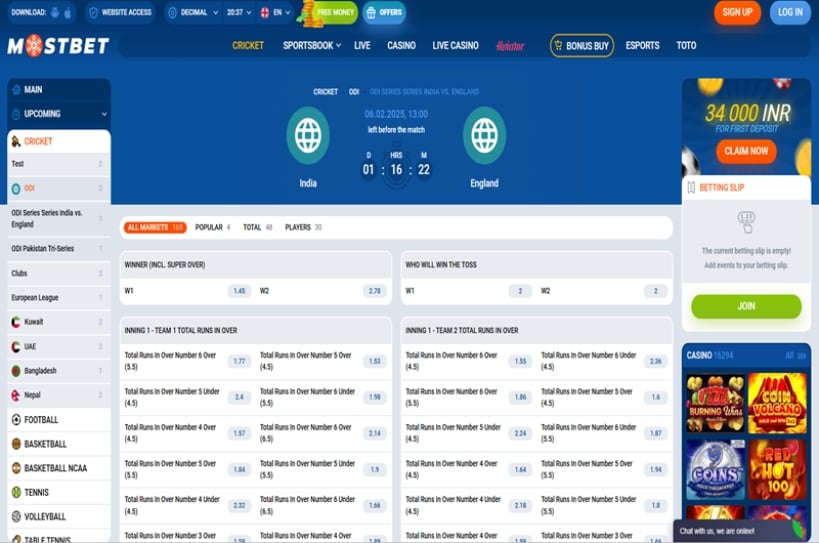819x543 pixels.
Task: Click the England team globe icon
Action: click(x=484, y=136)
